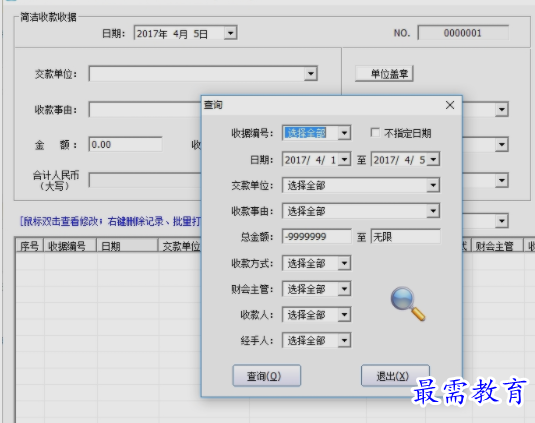The height and width of the screenshot is (423, 535).
Task: Click the main form 收款事由 input
Action: tap(145, 110)
